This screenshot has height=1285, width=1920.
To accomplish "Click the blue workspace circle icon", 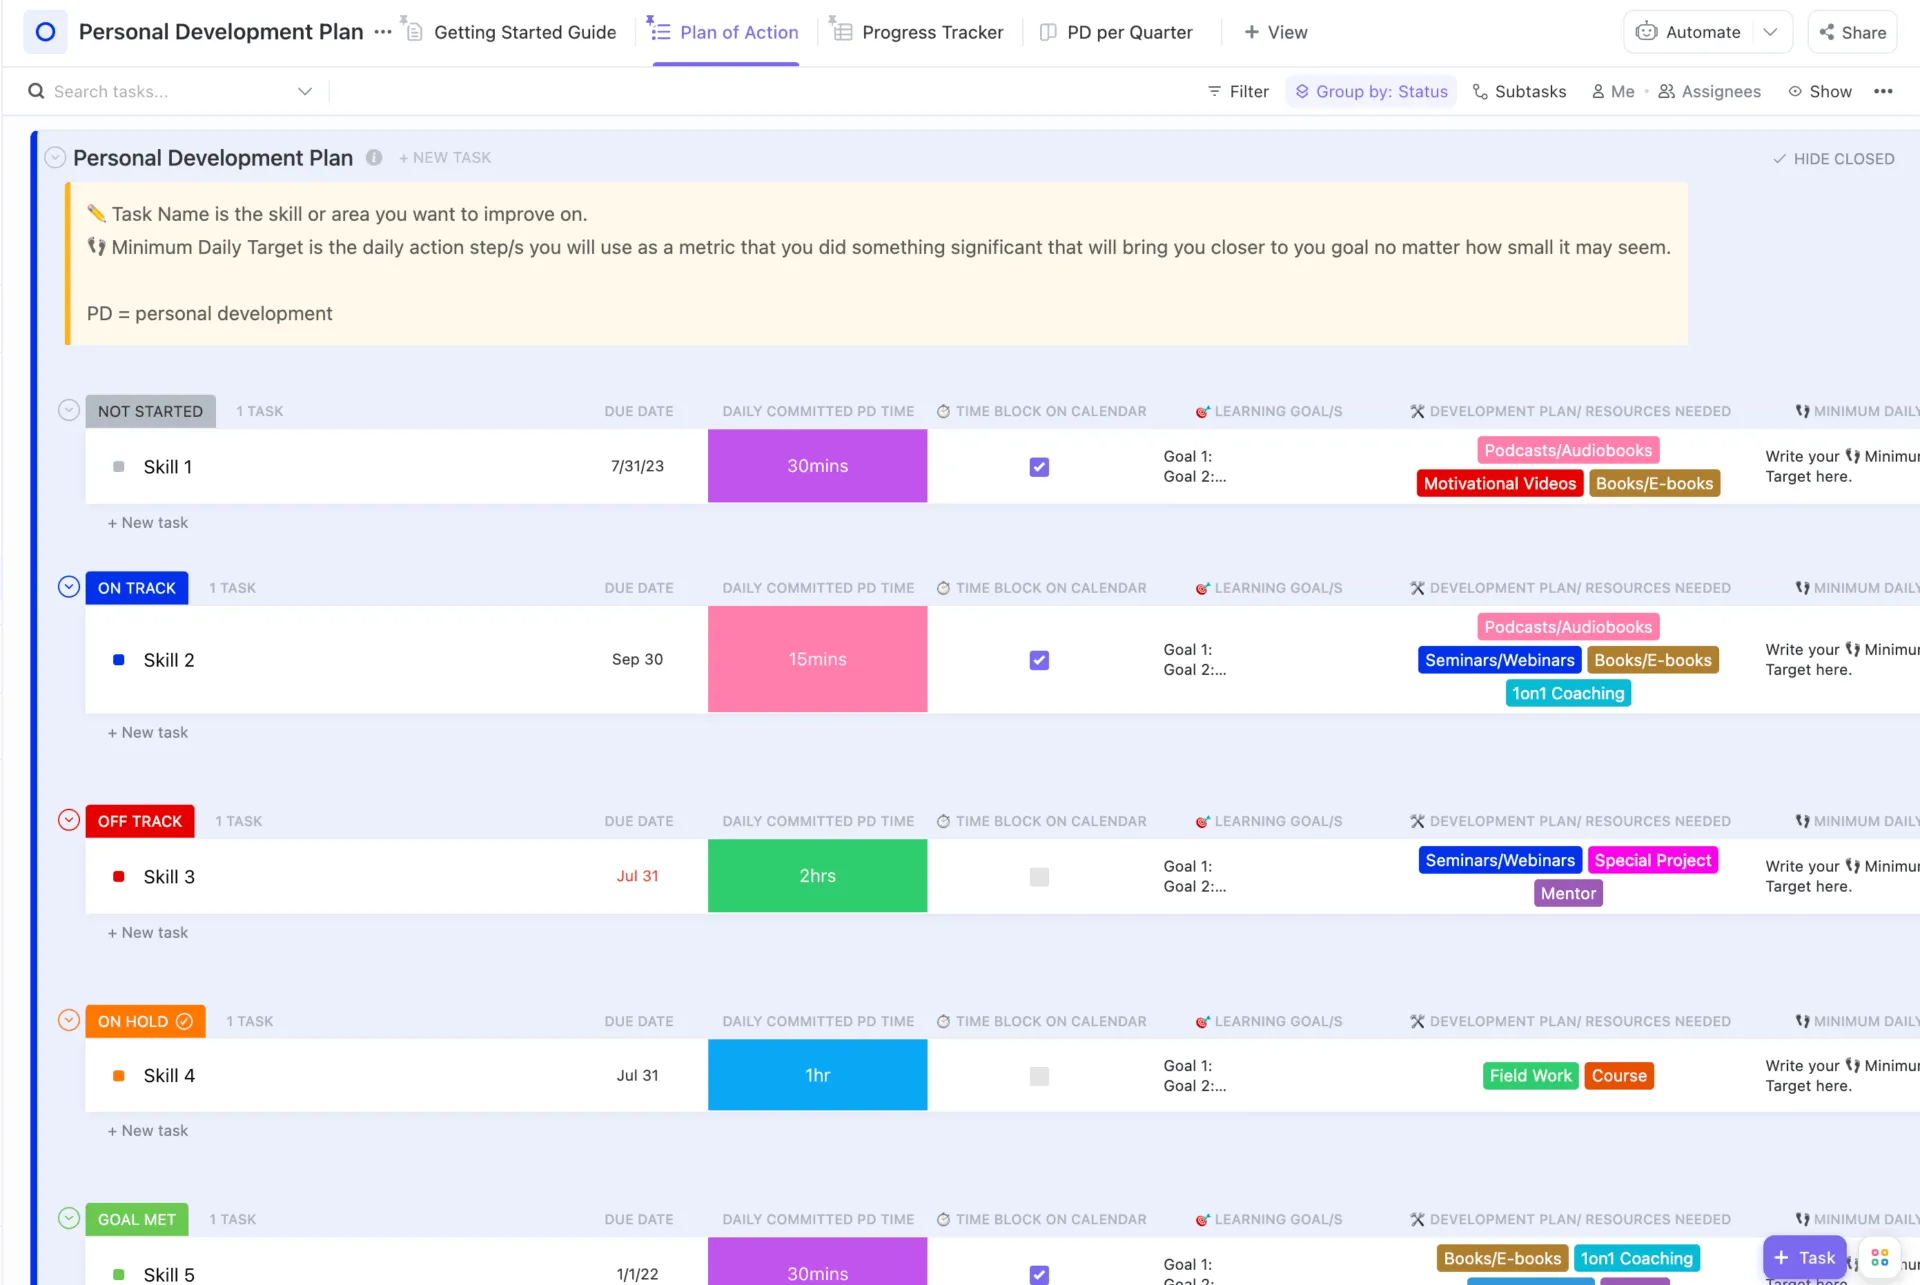I will (x=45, y=32).
